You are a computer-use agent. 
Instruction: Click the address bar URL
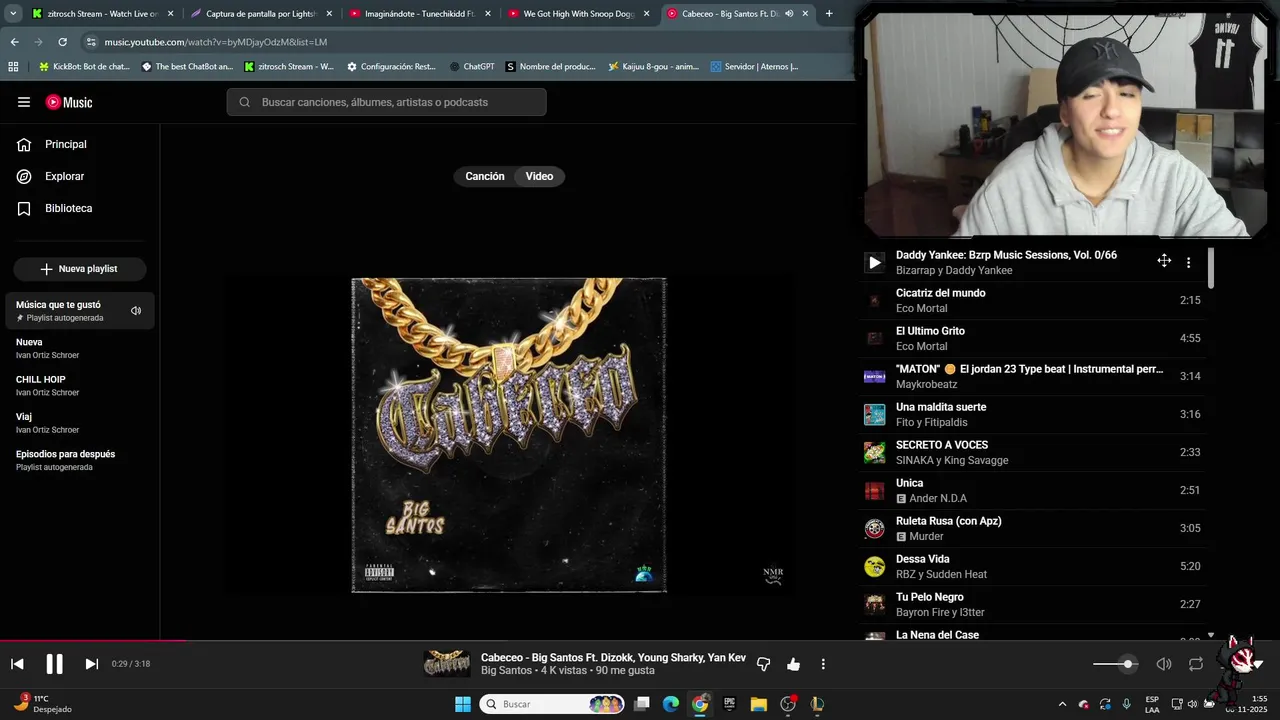click(x=216, y=42)
